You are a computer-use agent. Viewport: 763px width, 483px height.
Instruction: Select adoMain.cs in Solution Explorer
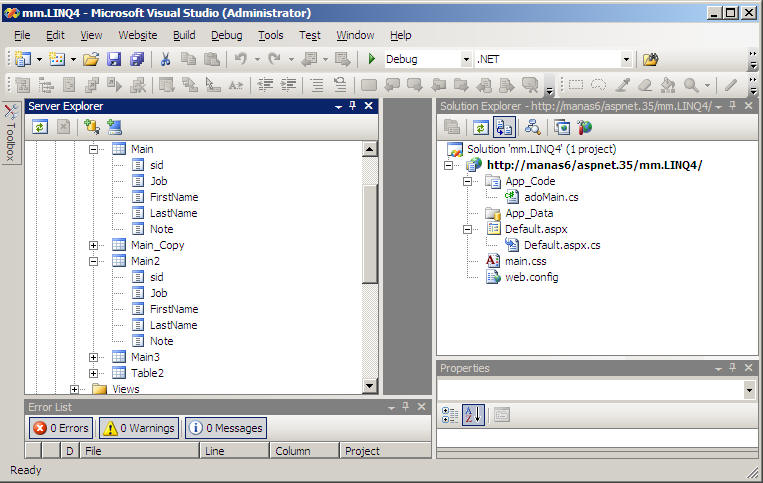[551, 197]
